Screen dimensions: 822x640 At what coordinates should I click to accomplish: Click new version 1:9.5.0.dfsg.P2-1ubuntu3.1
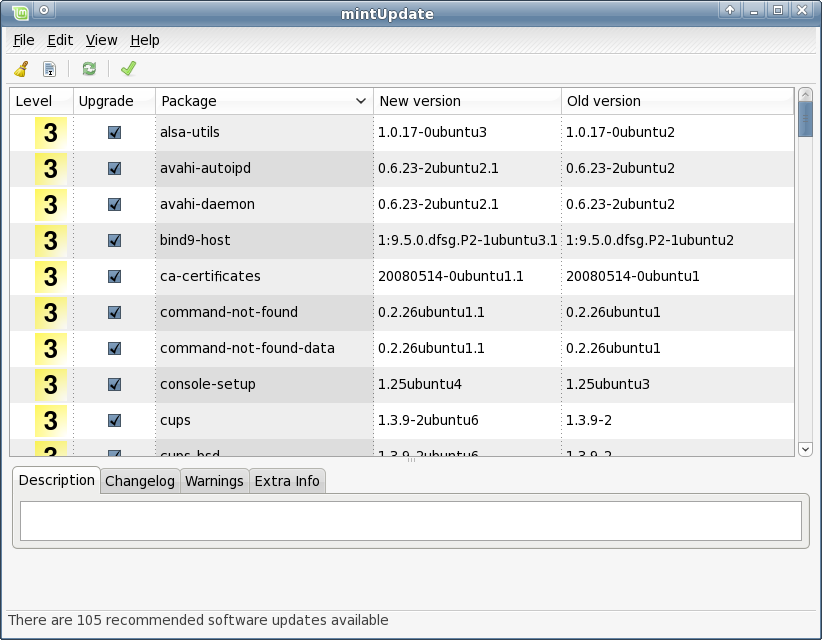(467, 241)
